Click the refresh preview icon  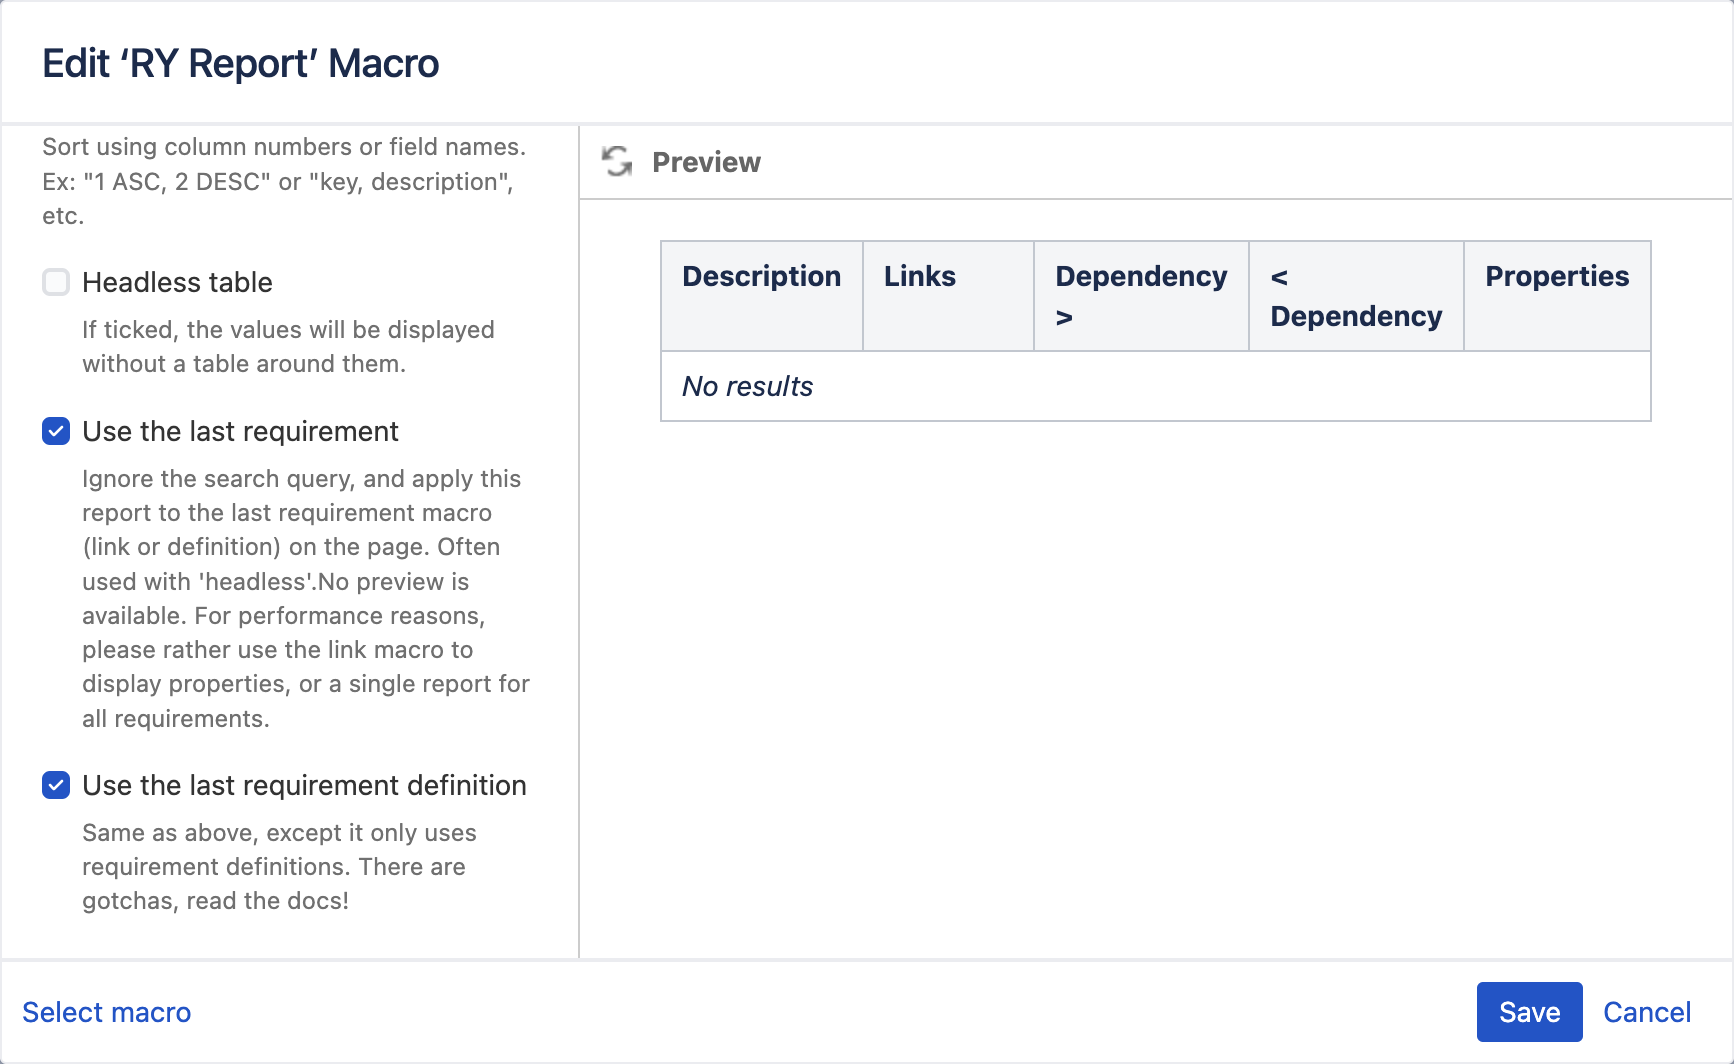pyautogui.click(x=617, y=161)
